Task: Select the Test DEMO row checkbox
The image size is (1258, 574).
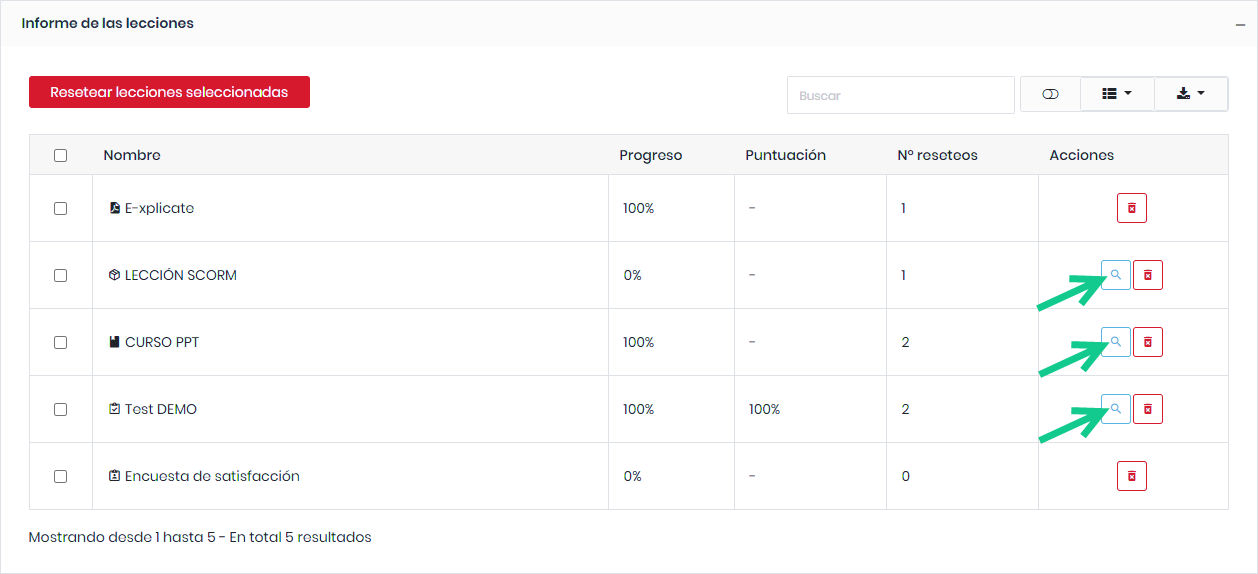Action: [60, 409]
